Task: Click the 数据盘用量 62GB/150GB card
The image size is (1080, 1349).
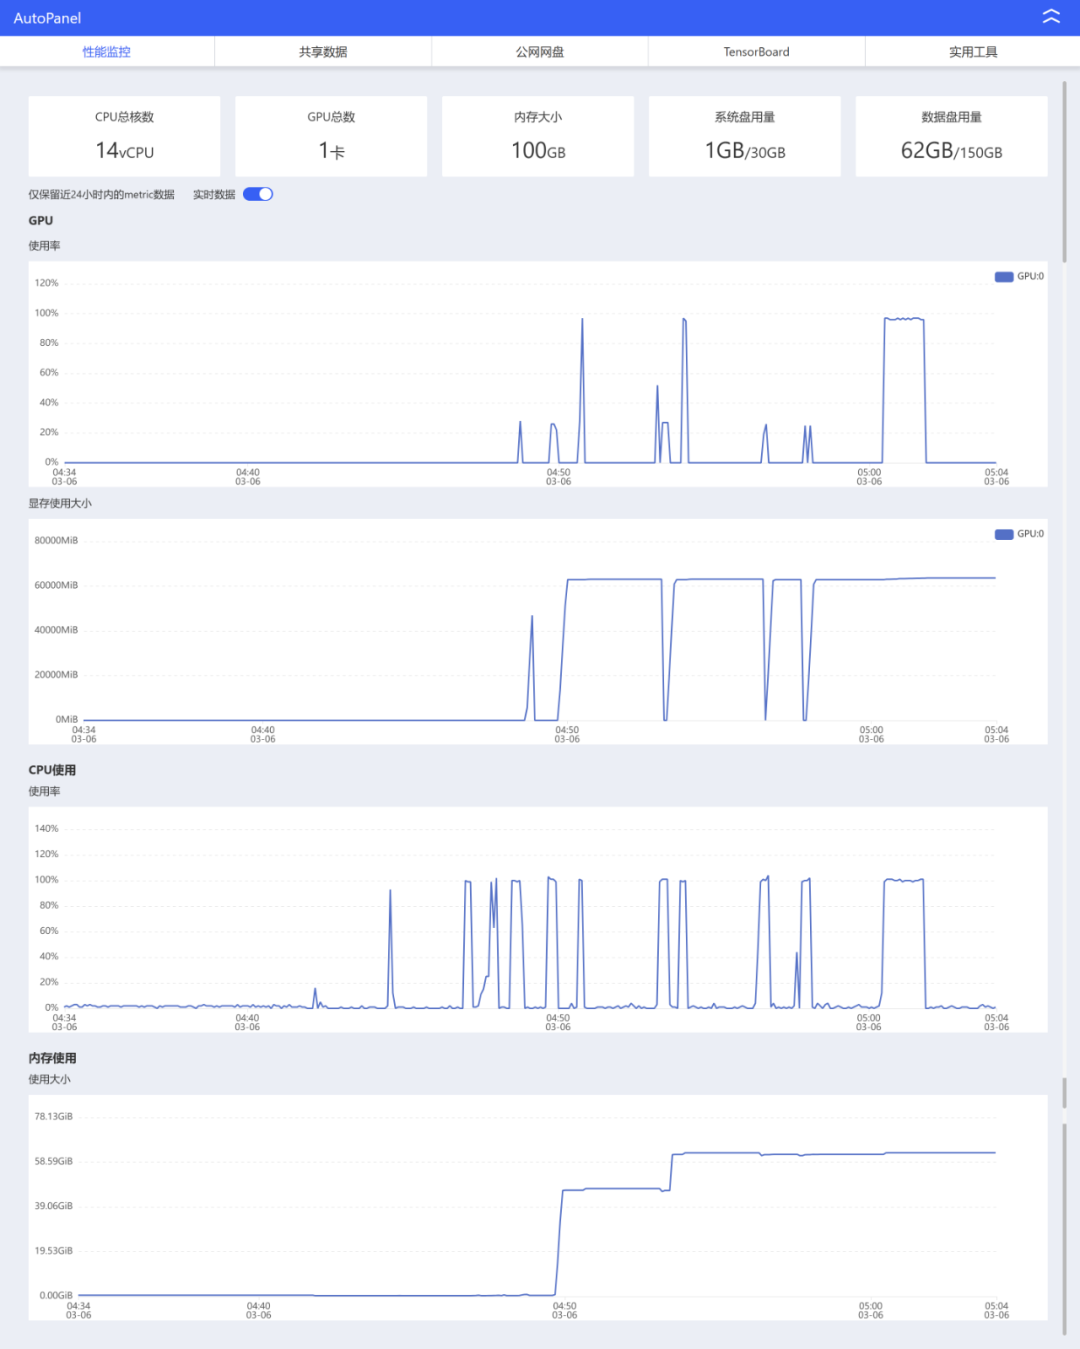Action: tap(952, 136)
